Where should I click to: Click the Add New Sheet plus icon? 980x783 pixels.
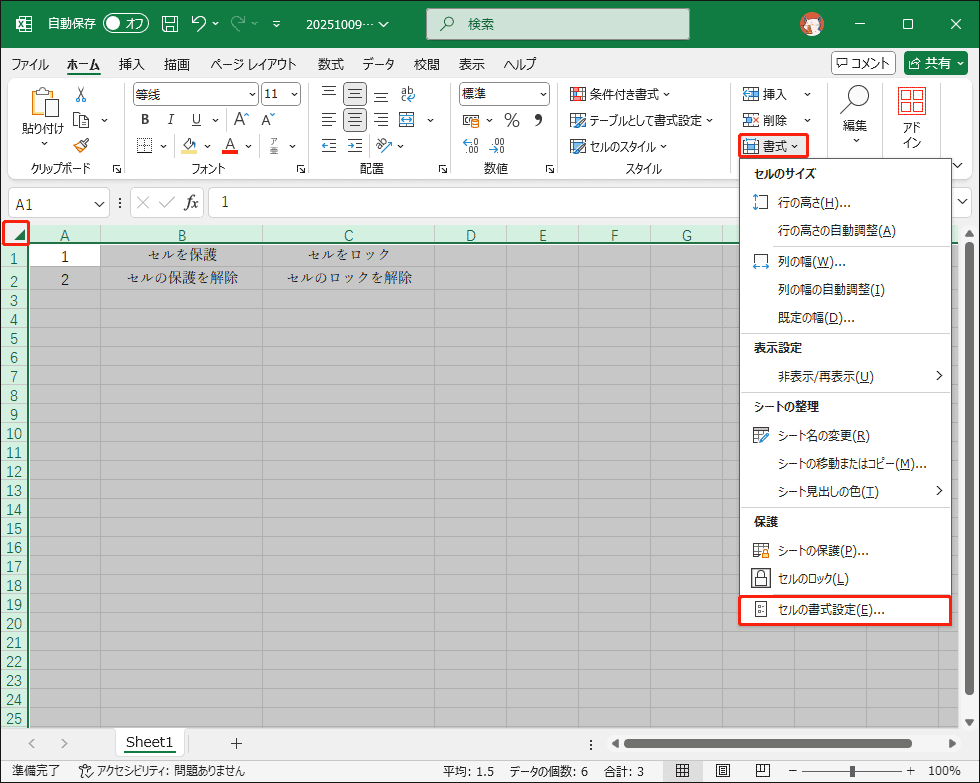236,743
